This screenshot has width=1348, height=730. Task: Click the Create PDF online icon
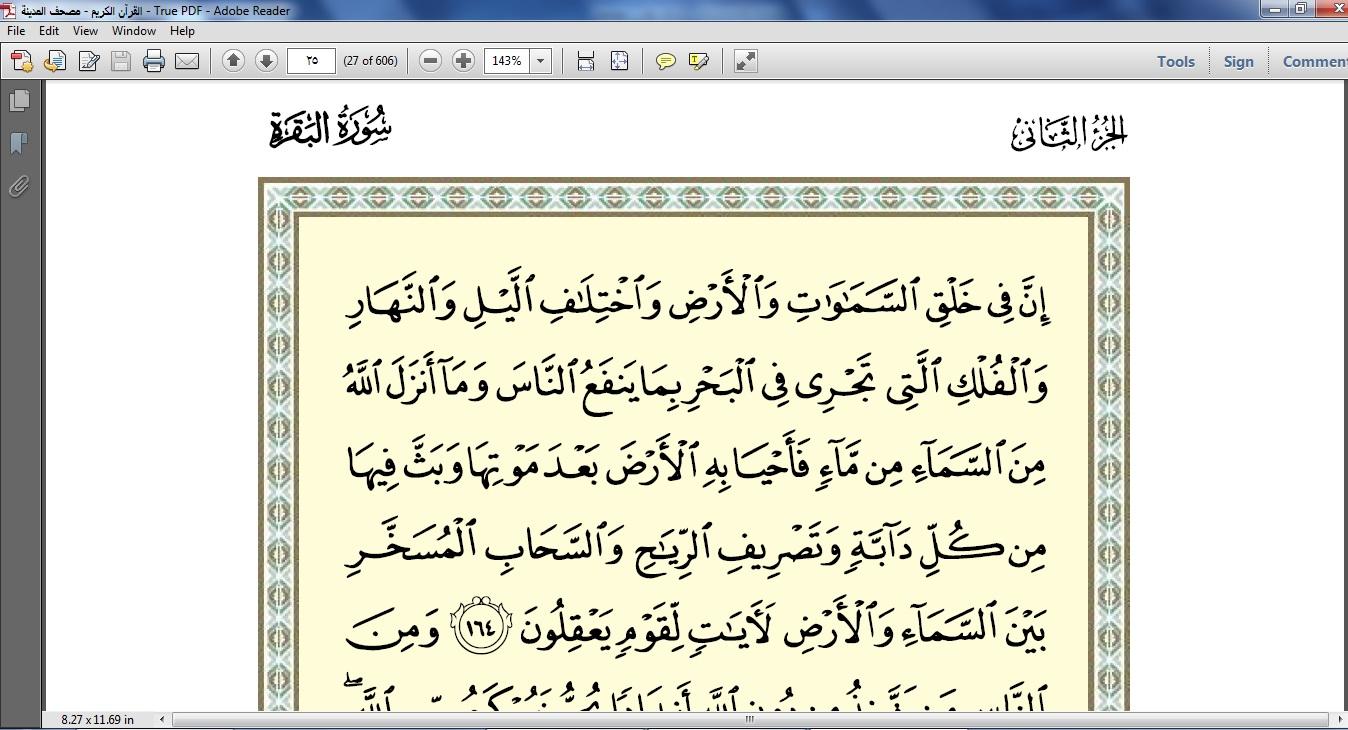click(22, 61)
